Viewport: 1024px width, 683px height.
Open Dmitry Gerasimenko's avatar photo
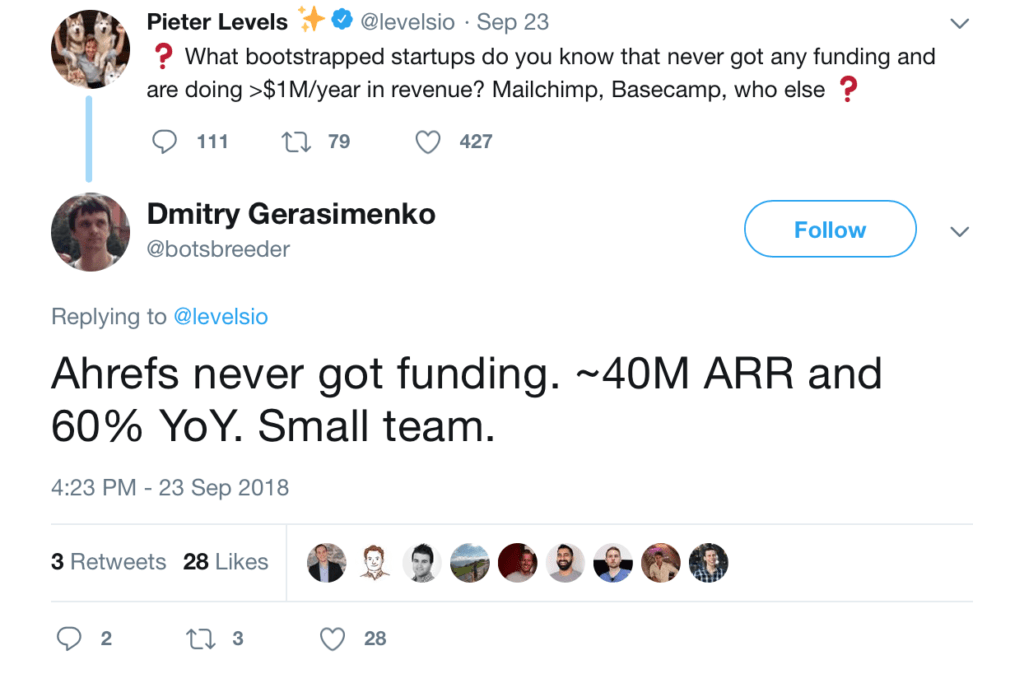click(x=90, y=232)
